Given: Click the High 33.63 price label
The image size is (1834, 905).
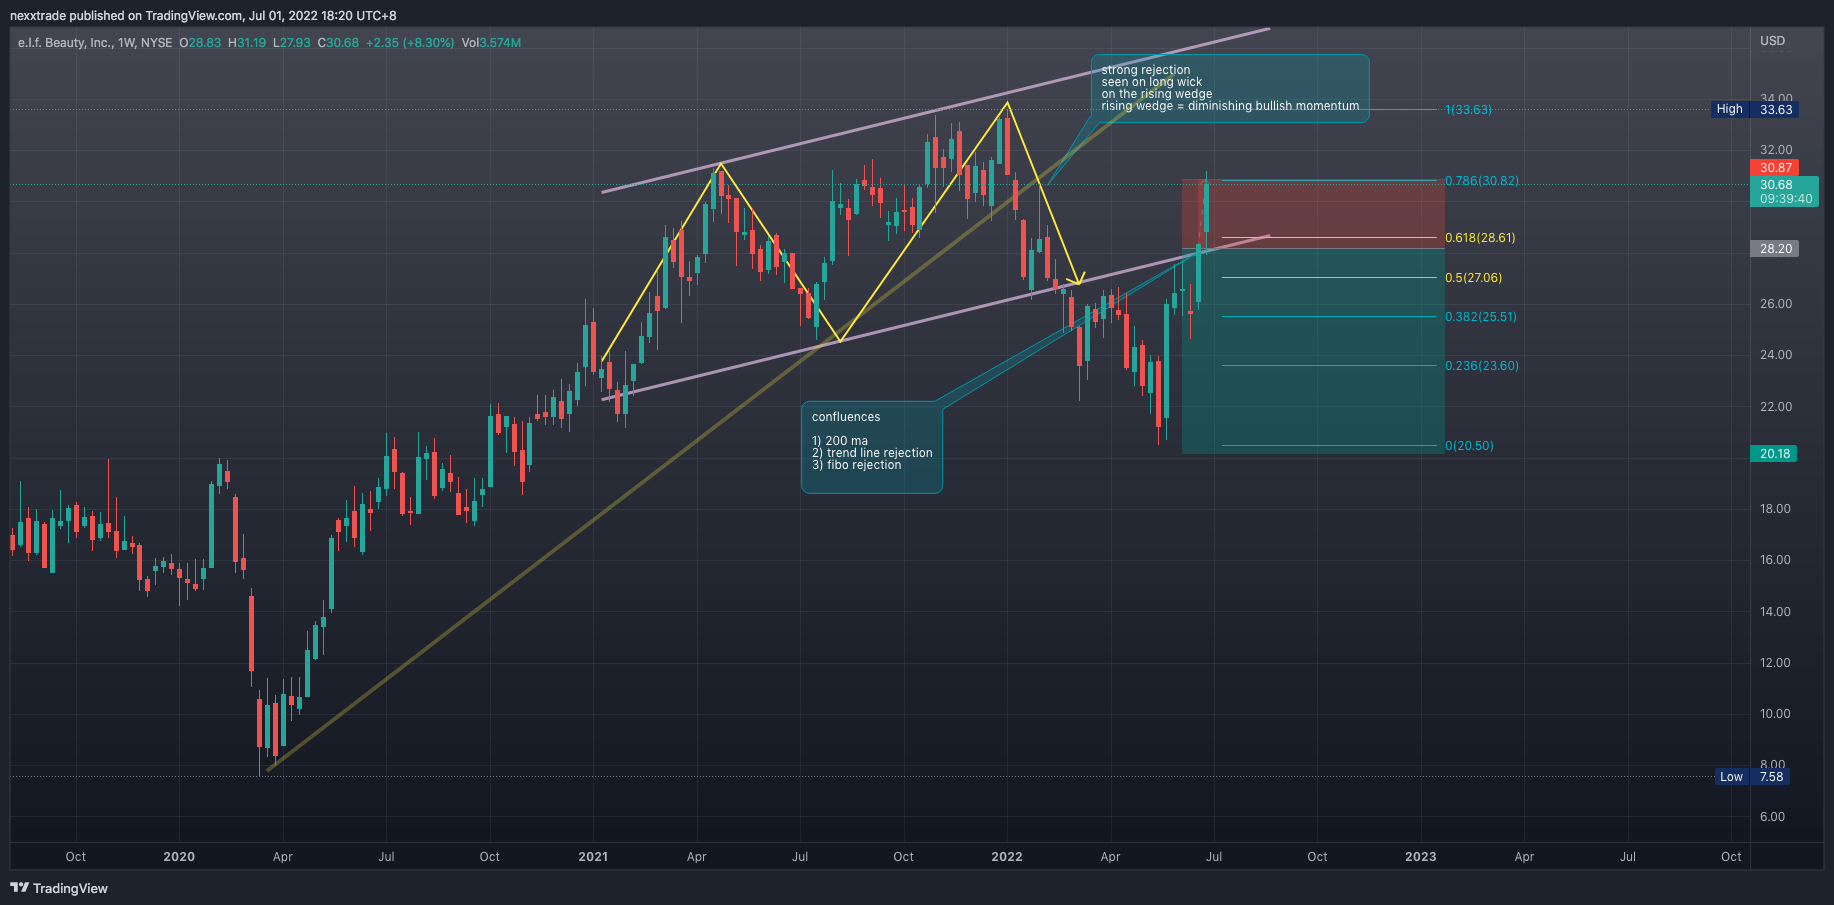Looking at the screenshot, I should click(1754, 109).
